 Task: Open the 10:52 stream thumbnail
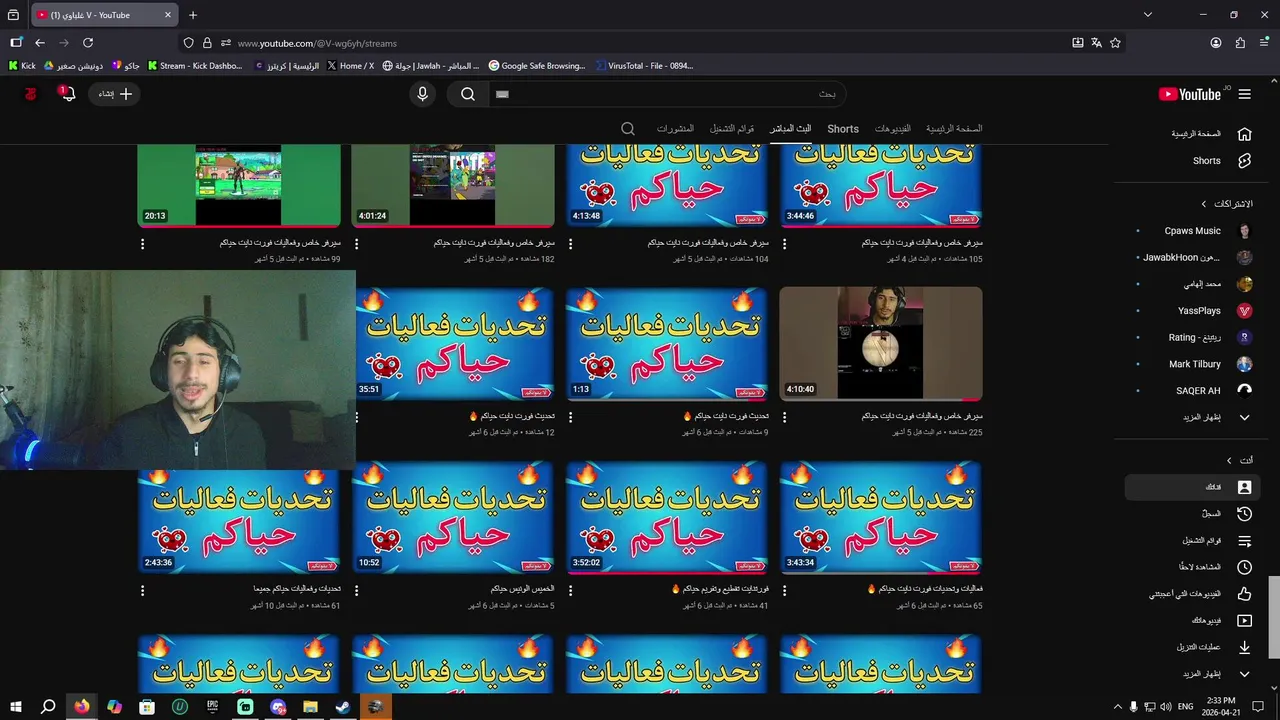click(453, 517)
